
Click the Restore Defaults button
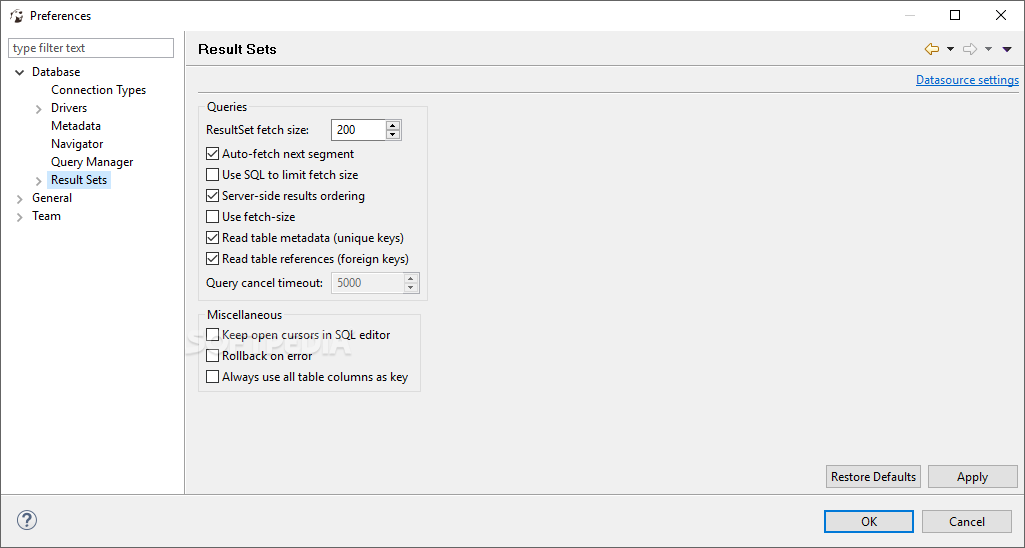pyautogui.click(x=873, y=477)
